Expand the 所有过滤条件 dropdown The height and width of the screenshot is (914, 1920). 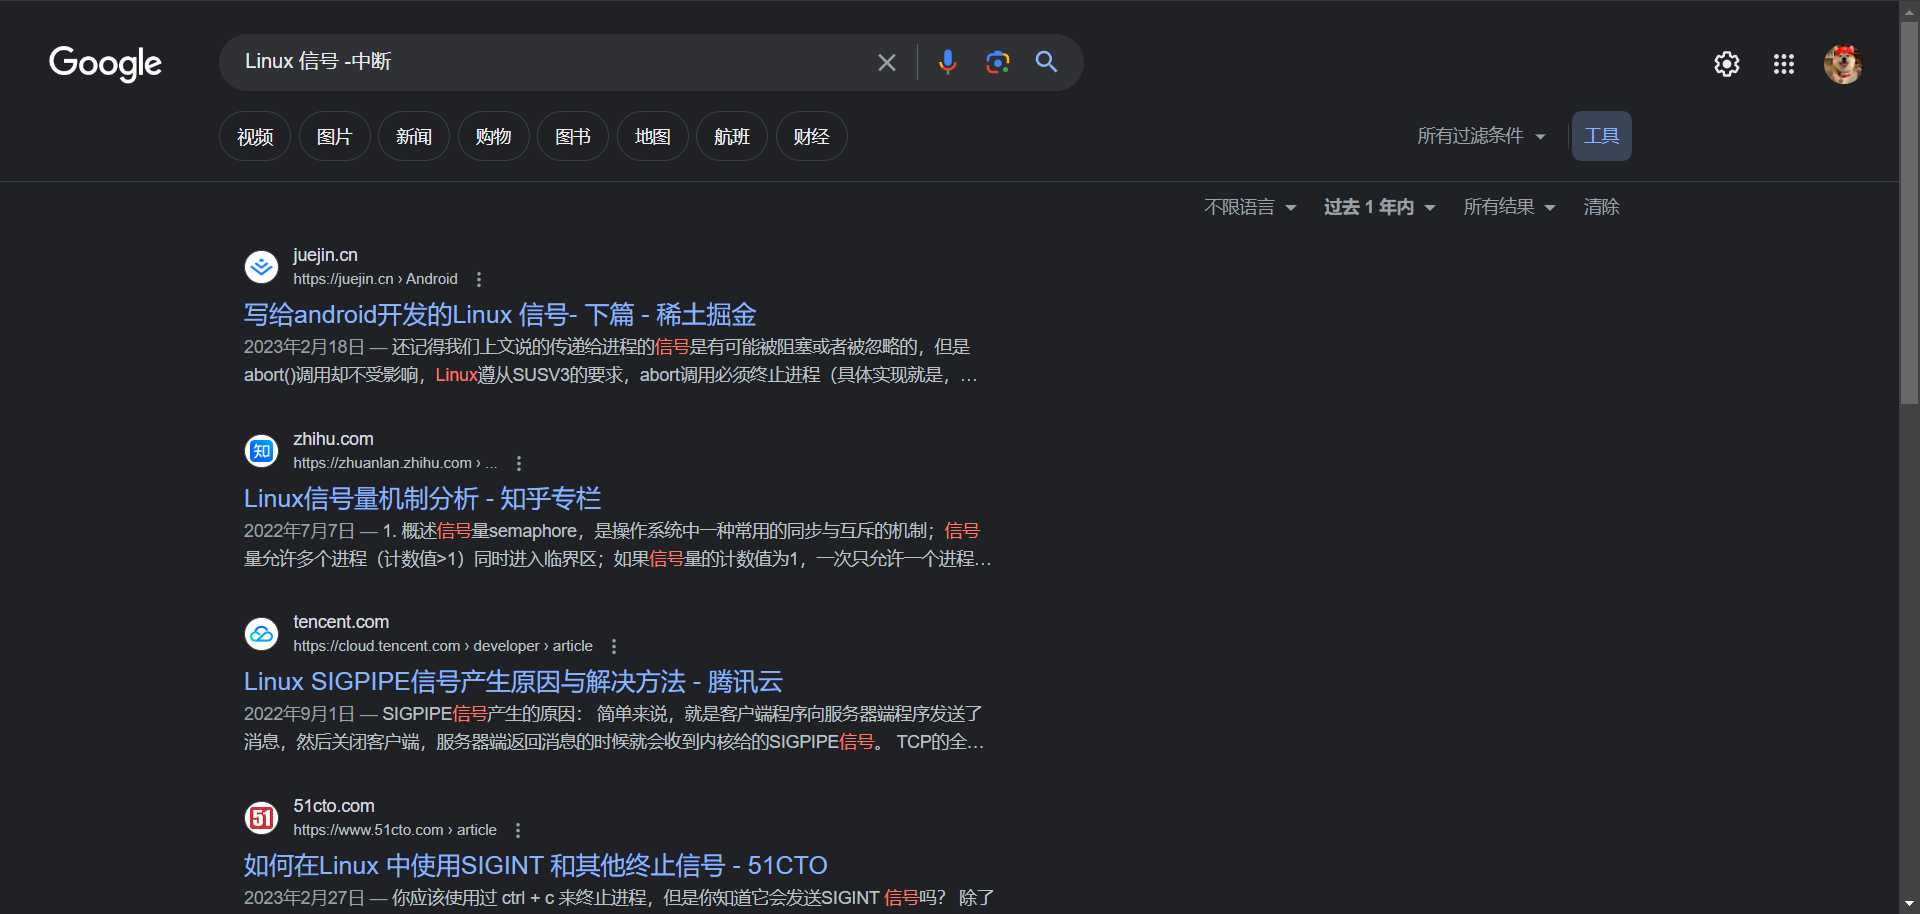[1481, 136]
